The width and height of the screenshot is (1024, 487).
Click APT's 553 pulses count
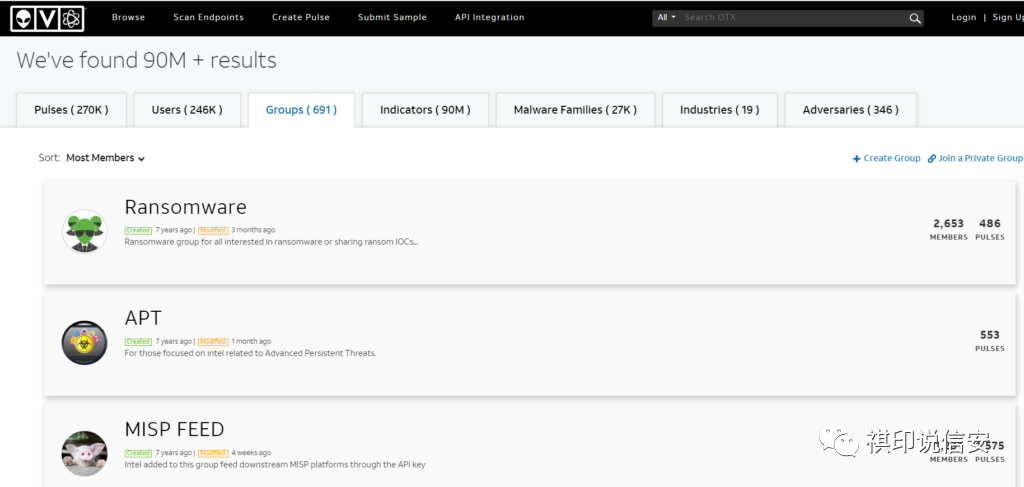[990, 341]
